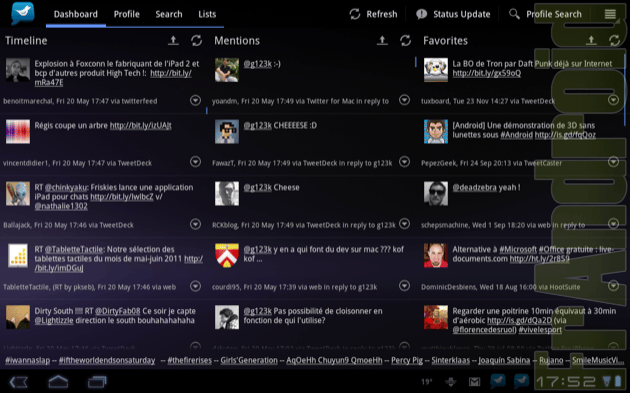Refresh the Favorites column
The height and width of the screenshot is (393, 630).
pos(614,40)
